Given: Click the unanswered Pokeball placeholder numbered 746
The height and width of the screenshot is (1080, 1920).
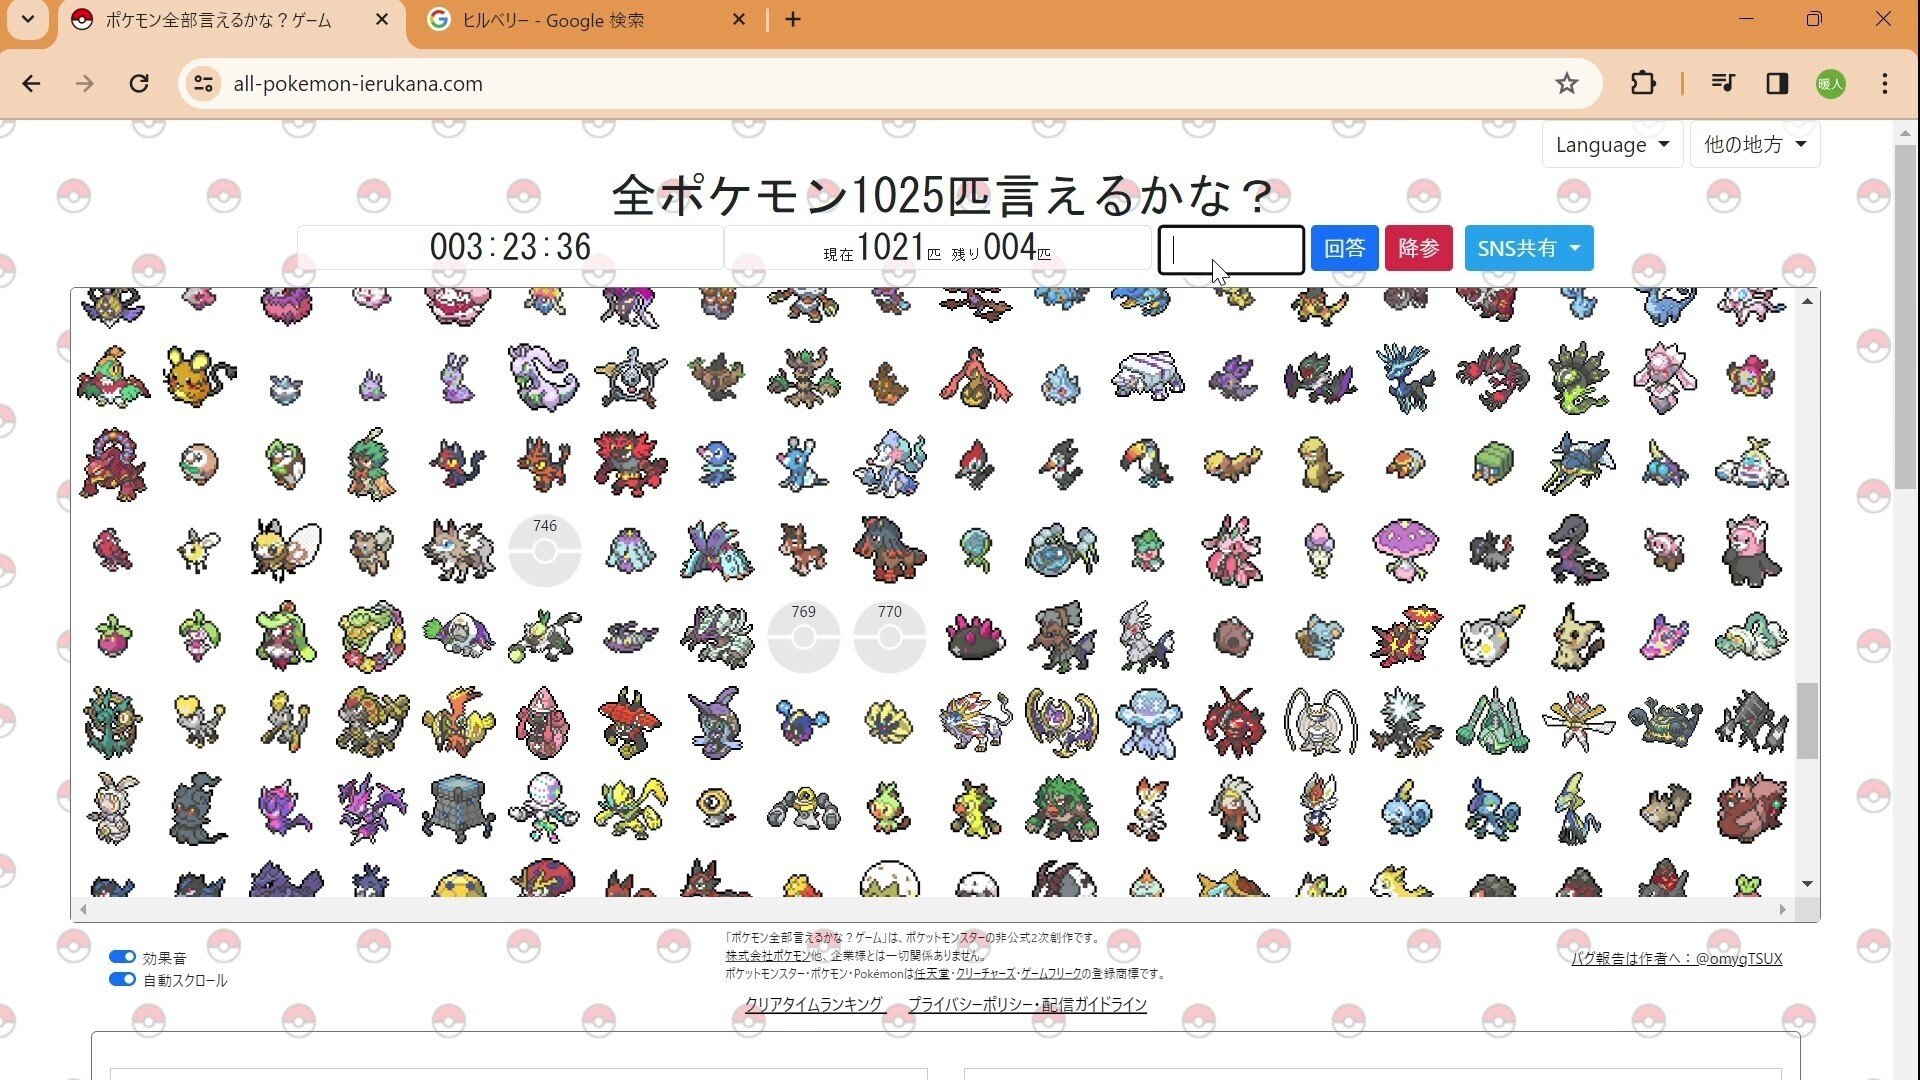Looking at the screenshot, I should click(x=545, y=550).
